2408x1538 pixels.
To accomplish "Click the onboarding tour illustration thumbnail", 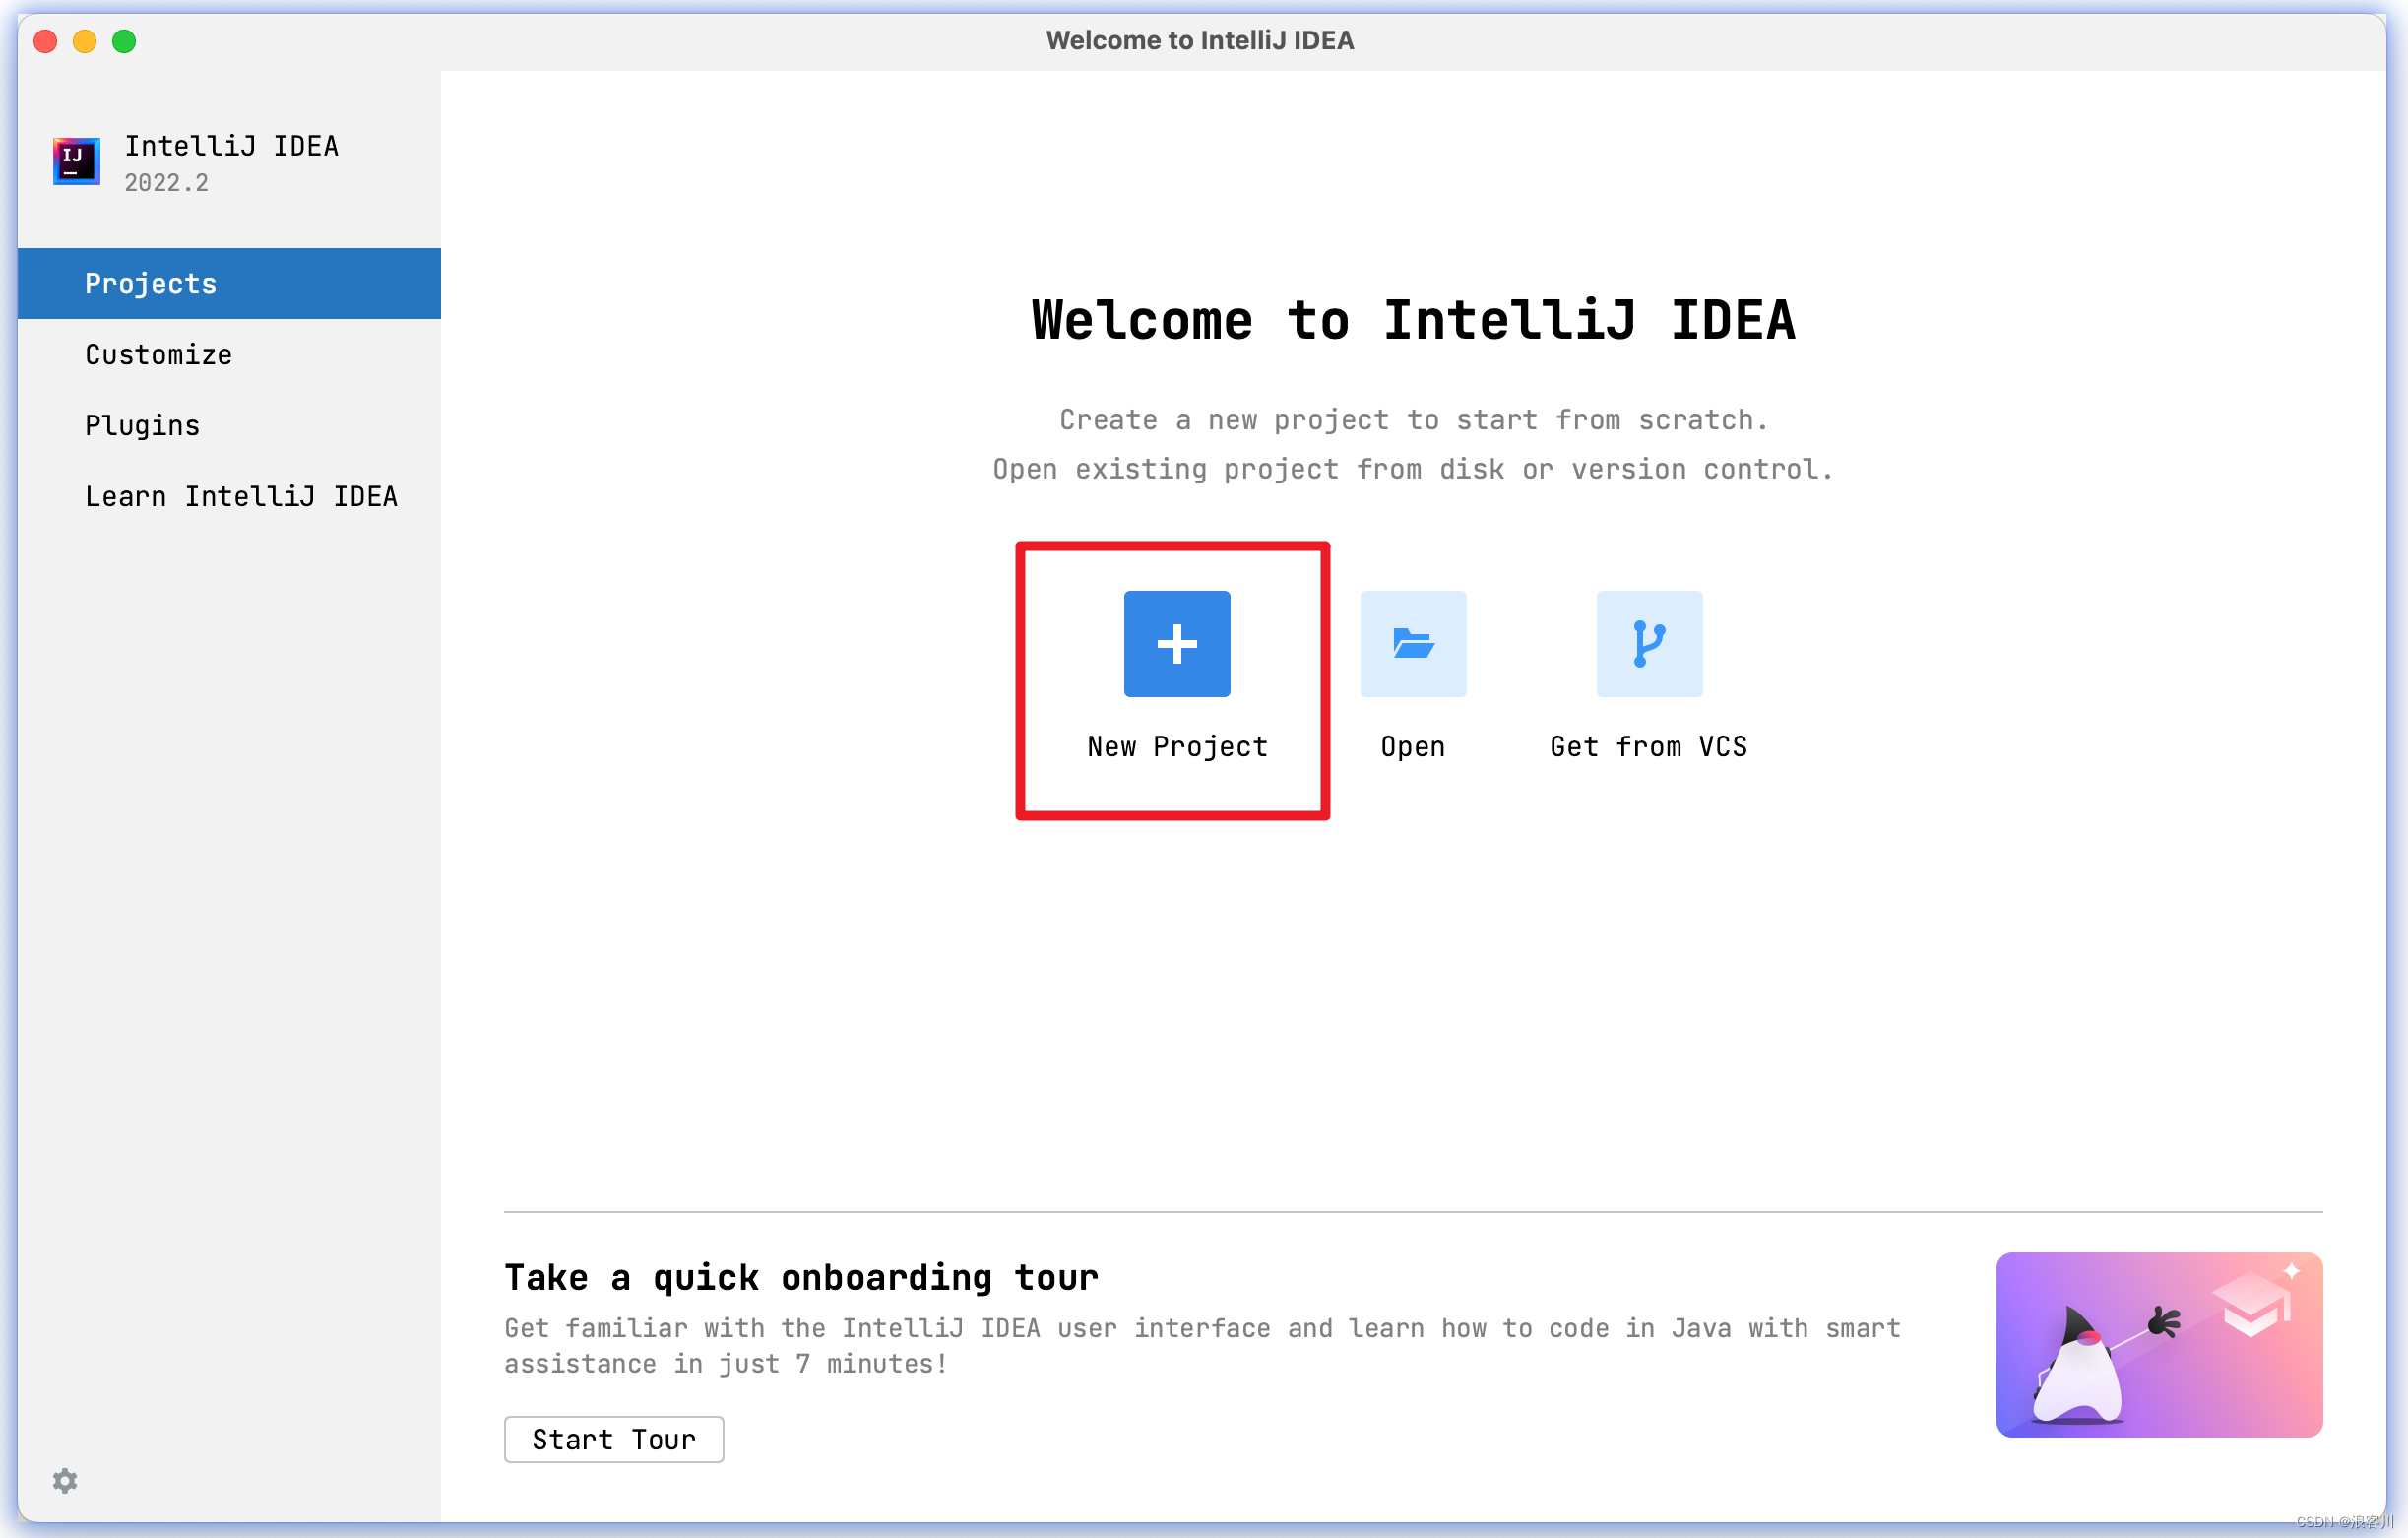I will coord(2159,1345).
